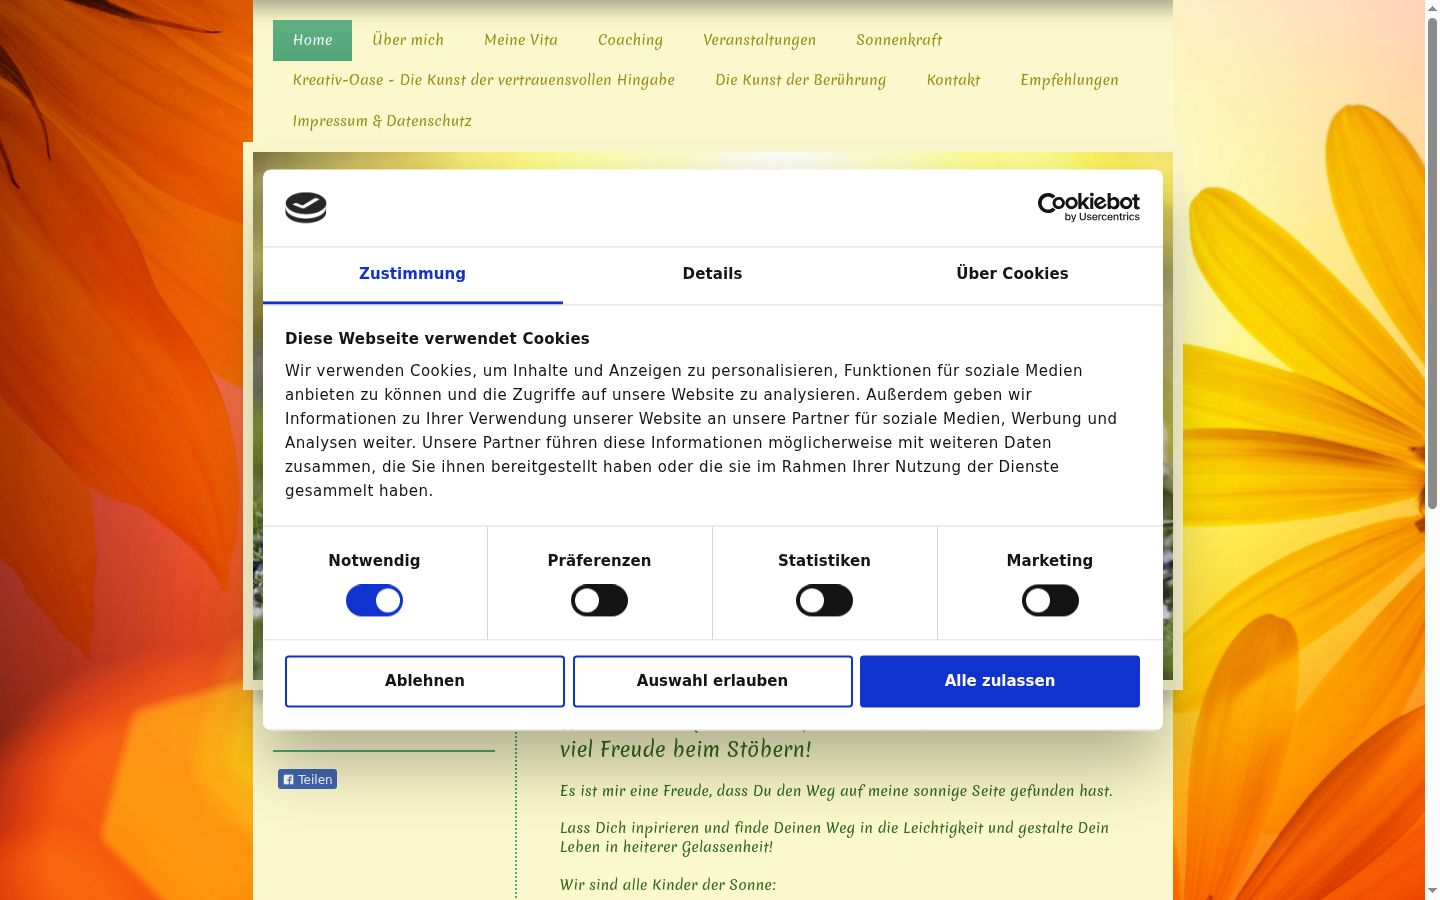Accept all cookies with Alle zulassen
1440x900 pixels.
pos(1000,681)
